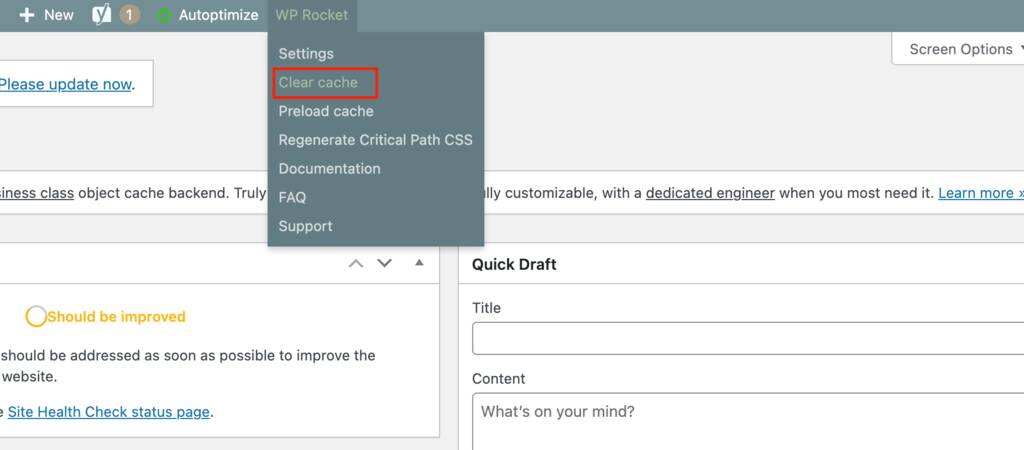This screenshot has width=1024, height=450.
Task: Choose Clear cache from the WP Rocket menu
Action: [318, 82]
